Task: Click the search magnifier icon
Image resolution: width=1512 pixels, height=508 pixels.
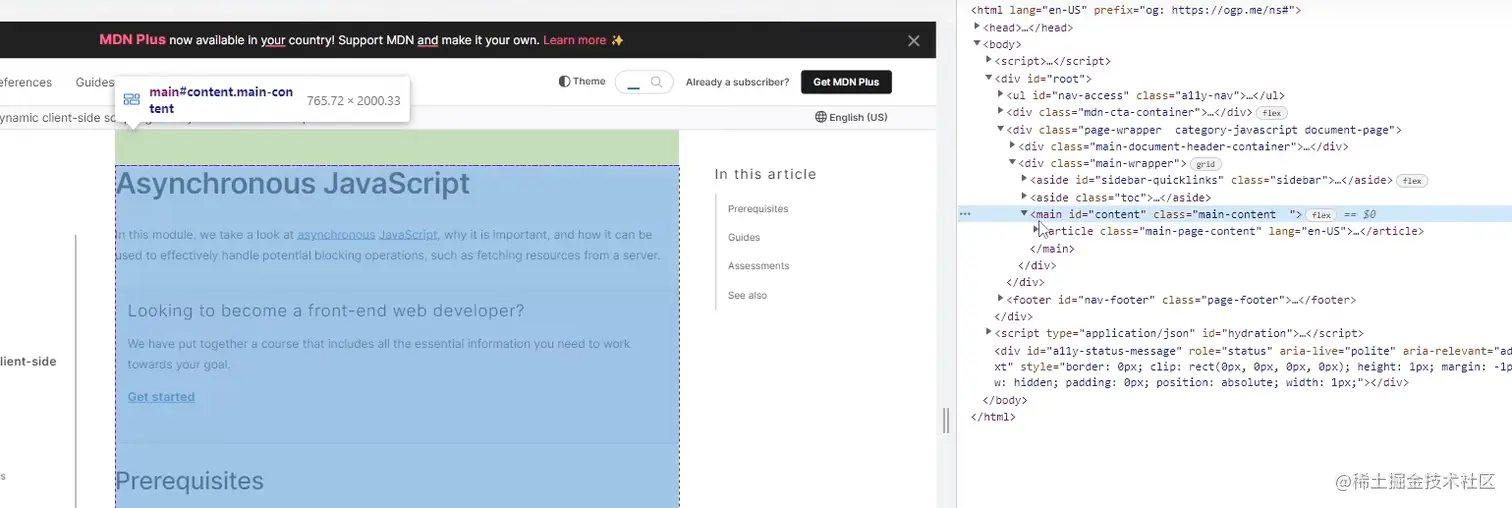Action: coord(657,82)
